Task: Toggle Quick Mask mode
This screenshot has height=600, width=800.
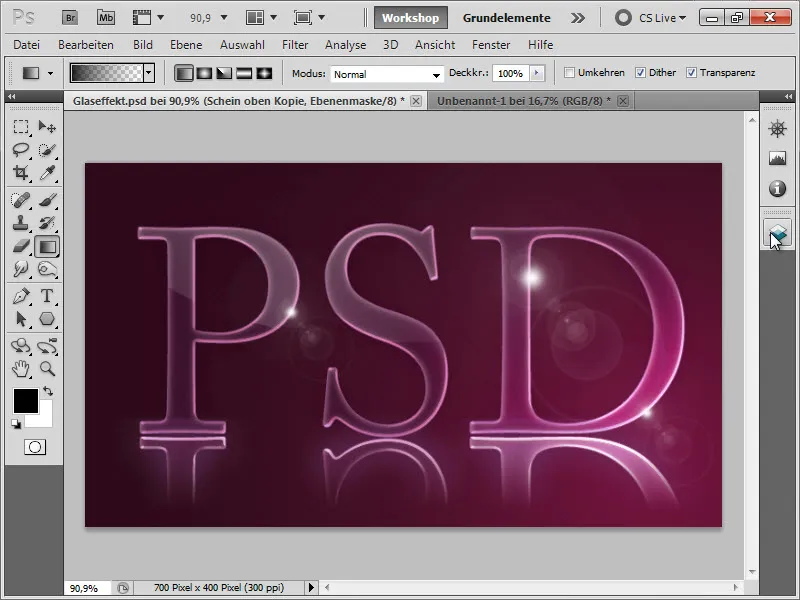Action: coord(35,447)
